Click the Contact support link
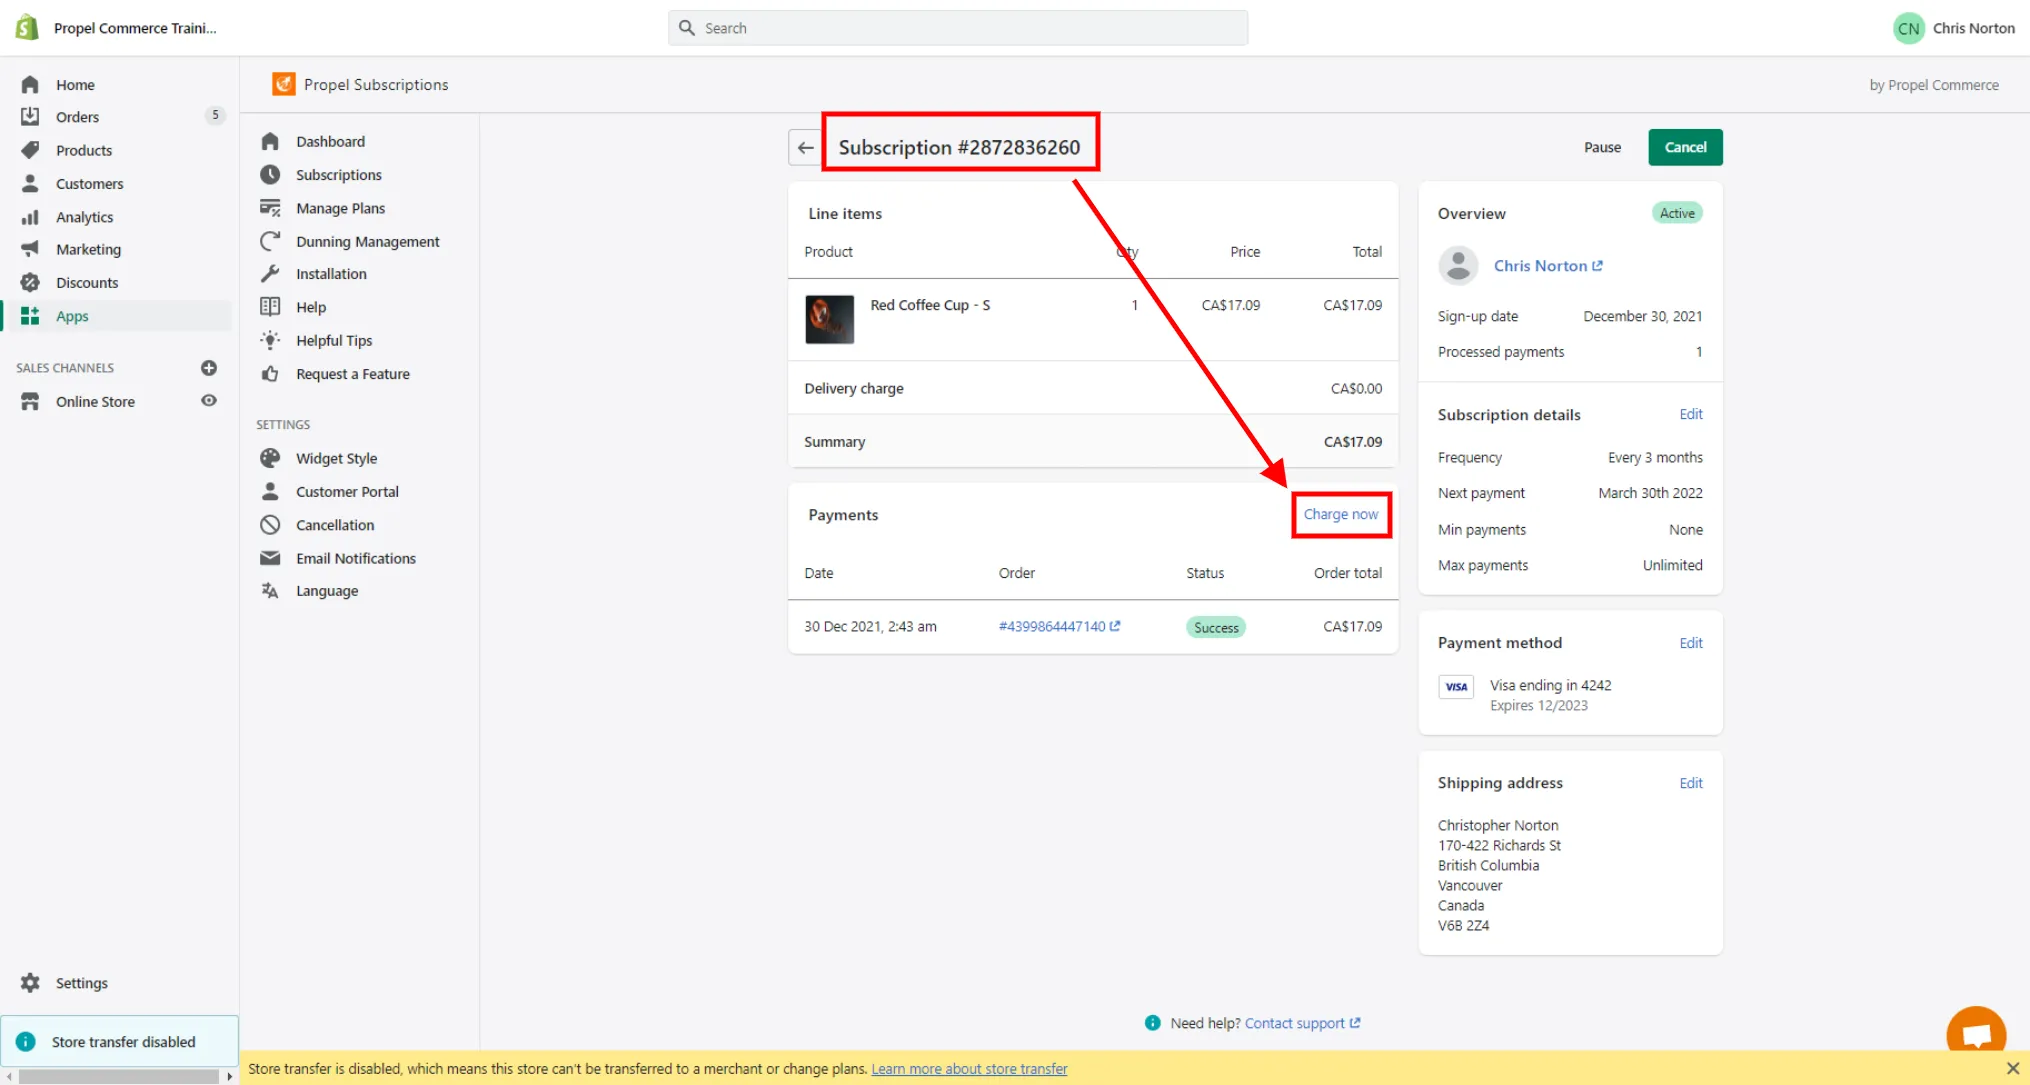Viewport: 2030px width, 1085px height. pyautogui.click(x=1302, y=1023)
